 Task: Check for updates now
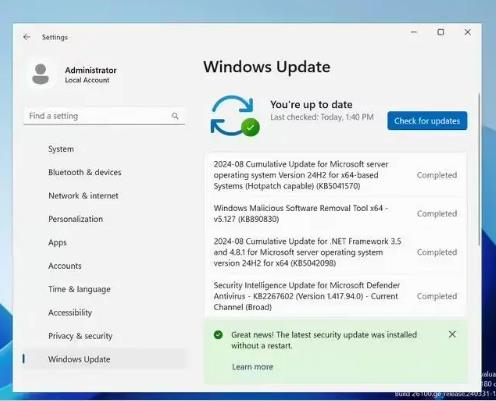click(427, 121)
